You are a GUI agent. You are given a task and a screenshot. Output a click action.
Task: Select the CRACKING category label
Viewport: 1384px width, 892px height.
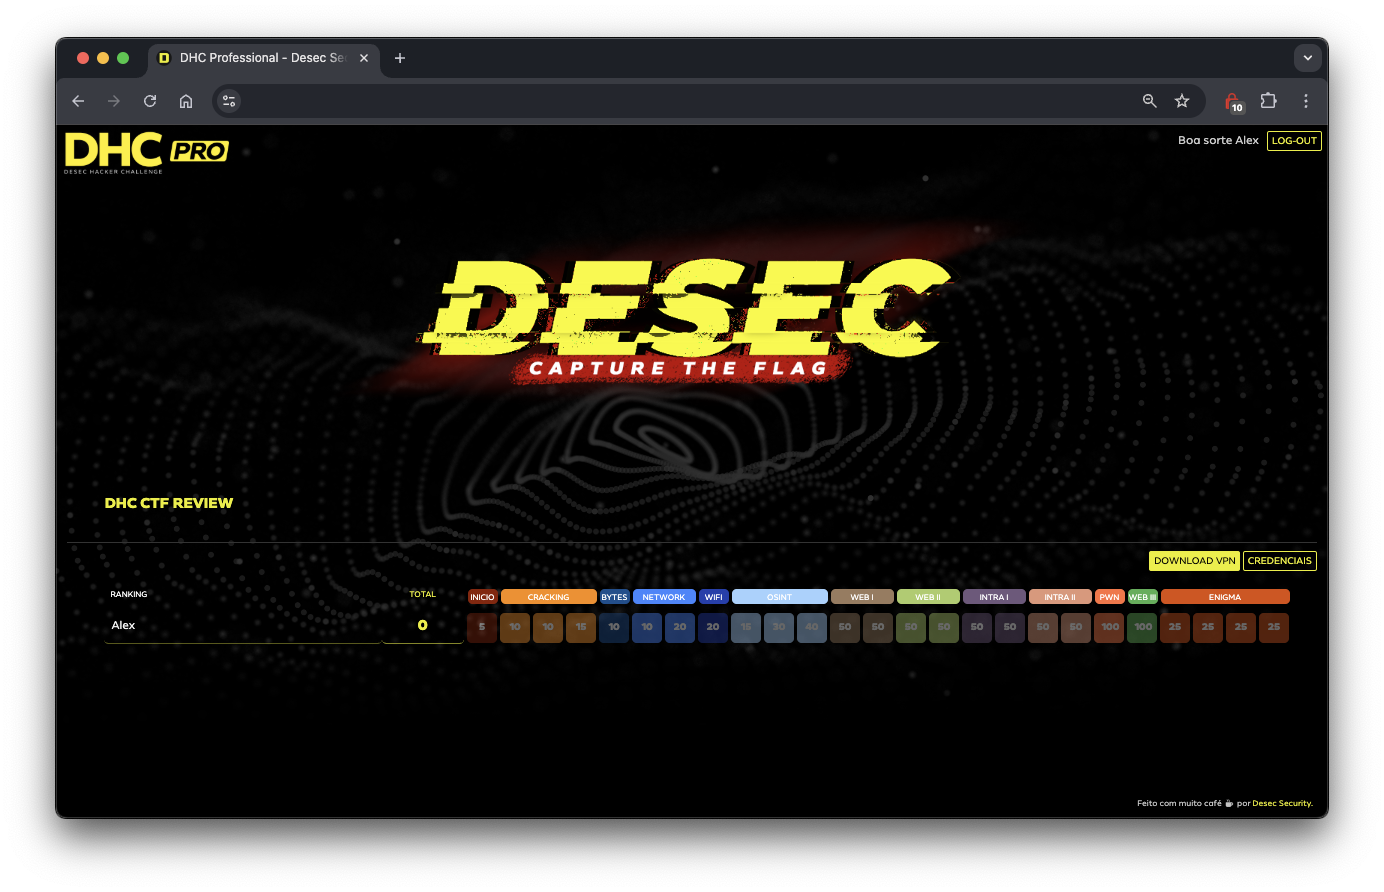click(x=548, y=597)
